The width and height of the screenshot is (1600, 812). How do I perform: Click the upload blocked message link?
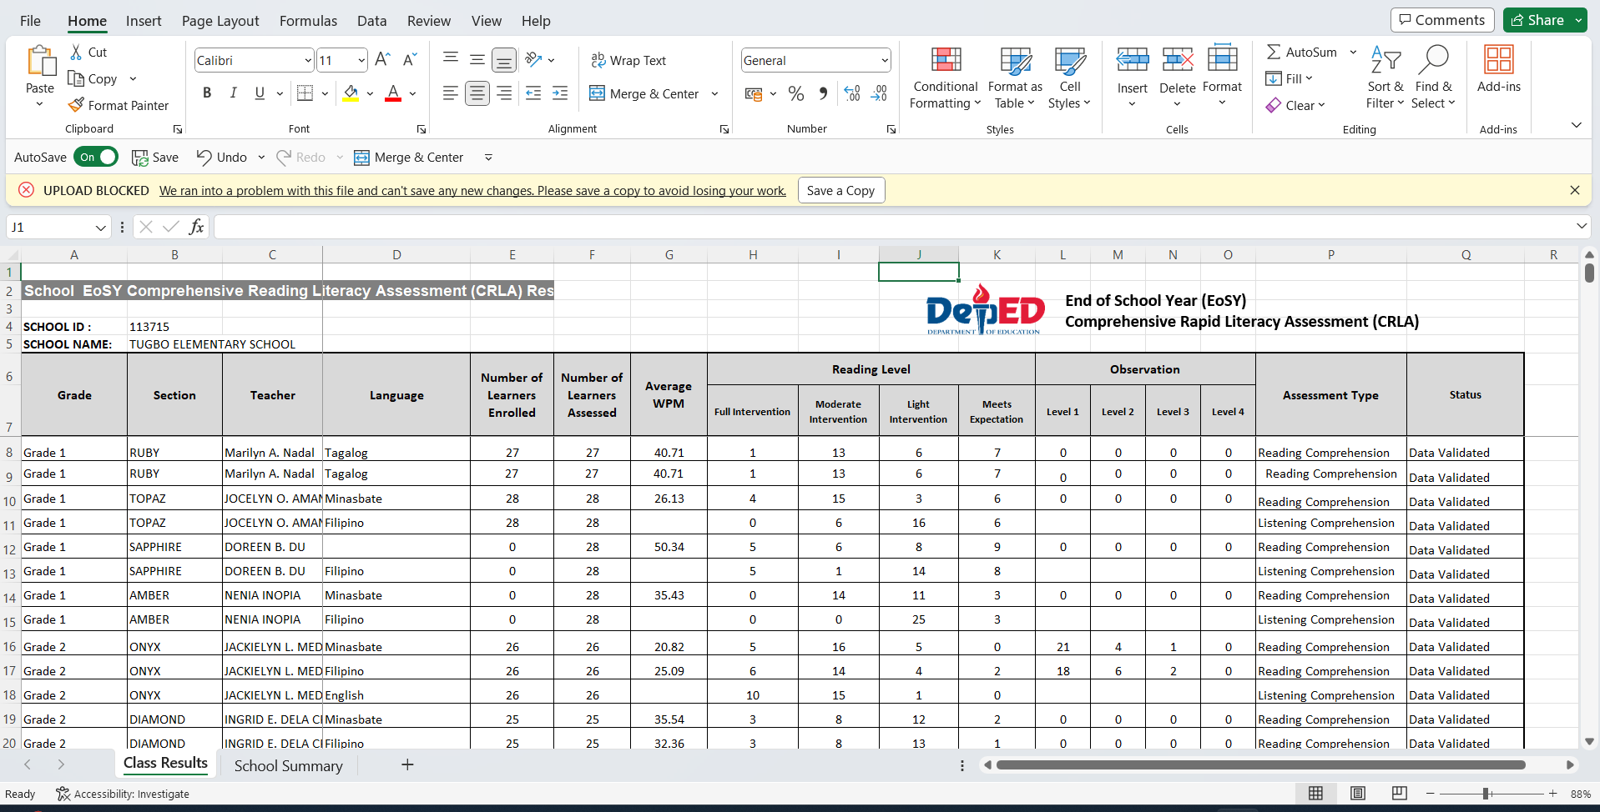pyautogui.click(x=472, y=190)
